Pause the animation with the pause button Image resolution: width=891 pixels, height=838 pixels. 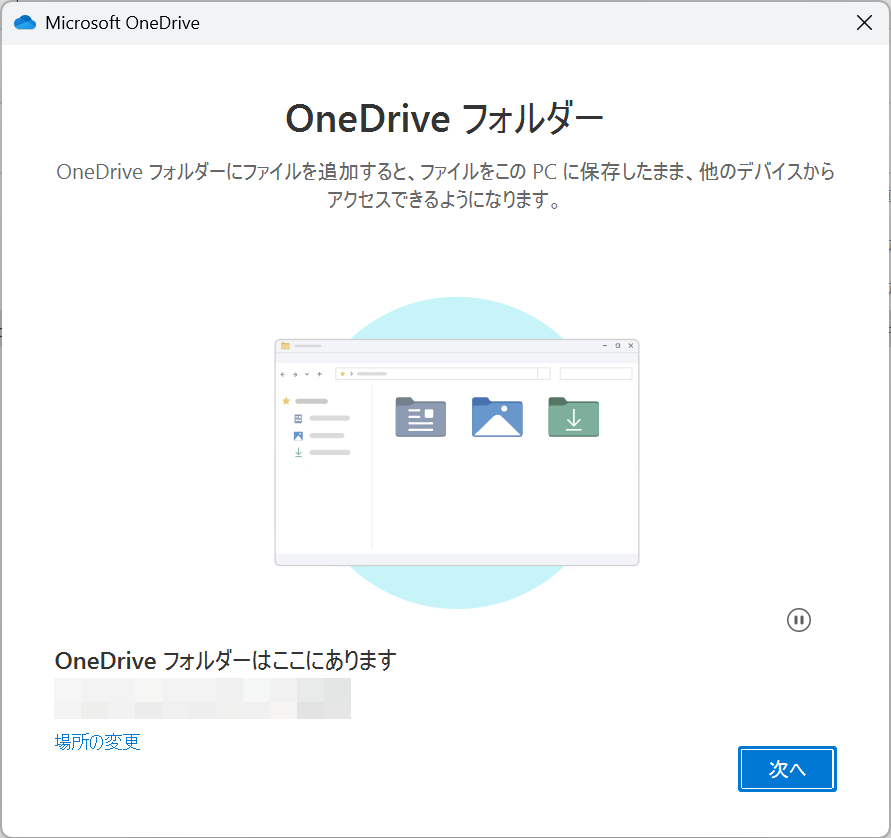pos(798,620)
